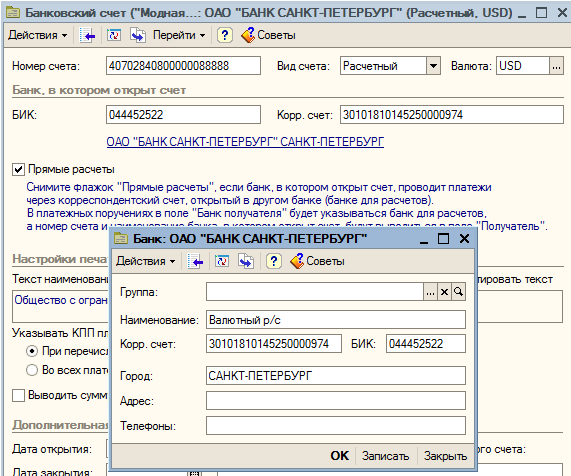Open the ОАО "БАНК САНКТ-ПЕТЕРБУРГ" САНКТ-ПЕТЕРБУРГ link

(x=245, y=142)
